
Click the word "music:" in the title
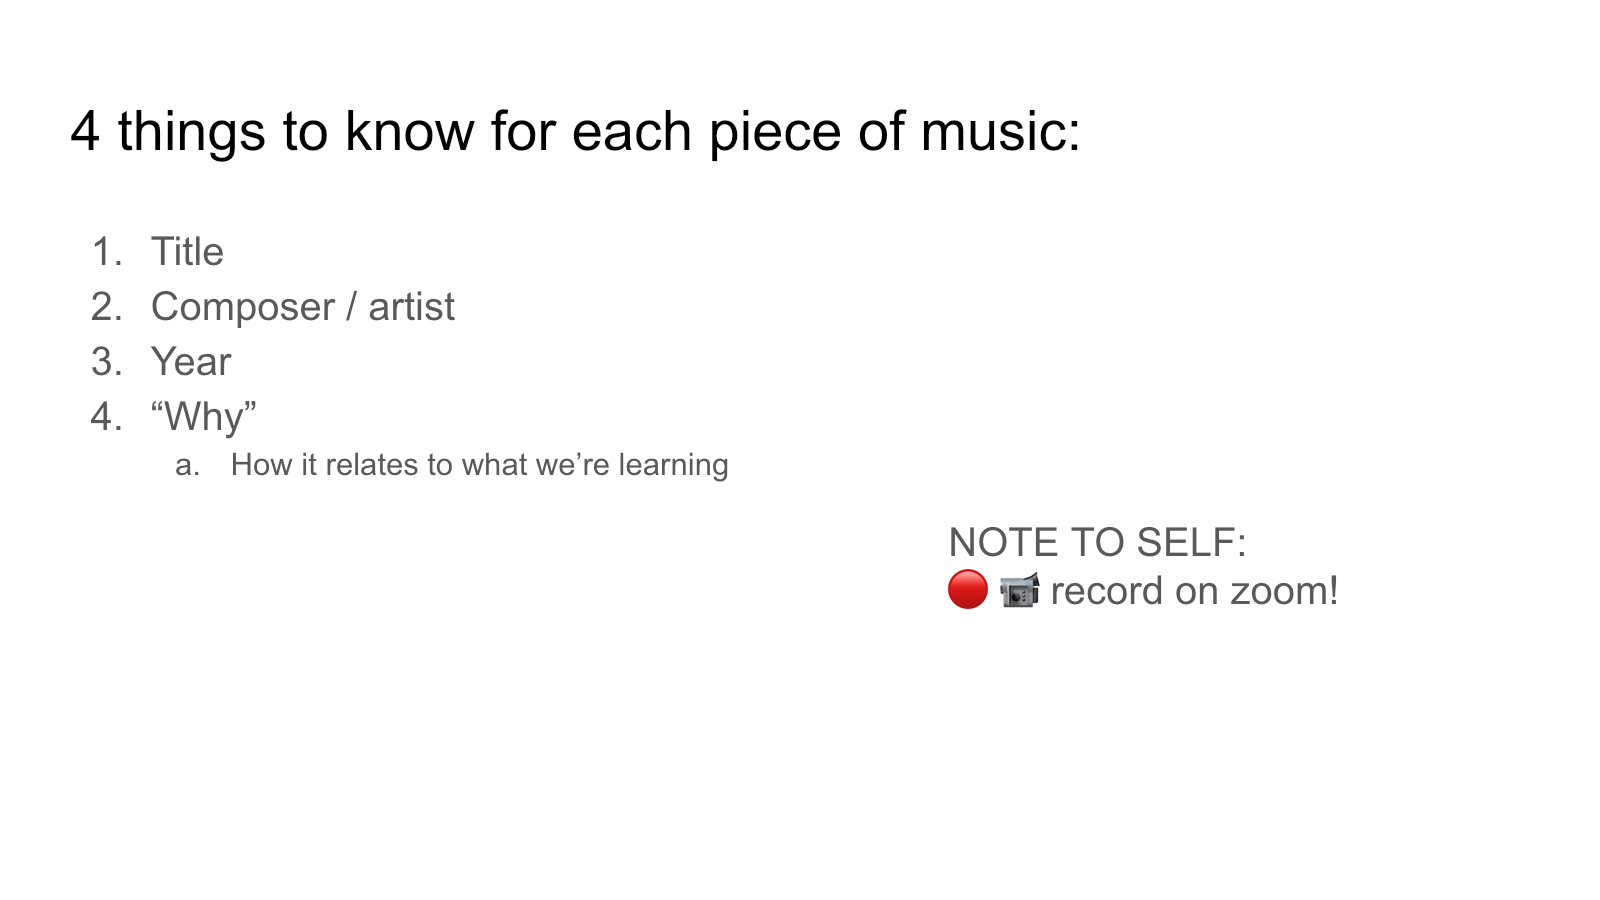[1000, 131]
